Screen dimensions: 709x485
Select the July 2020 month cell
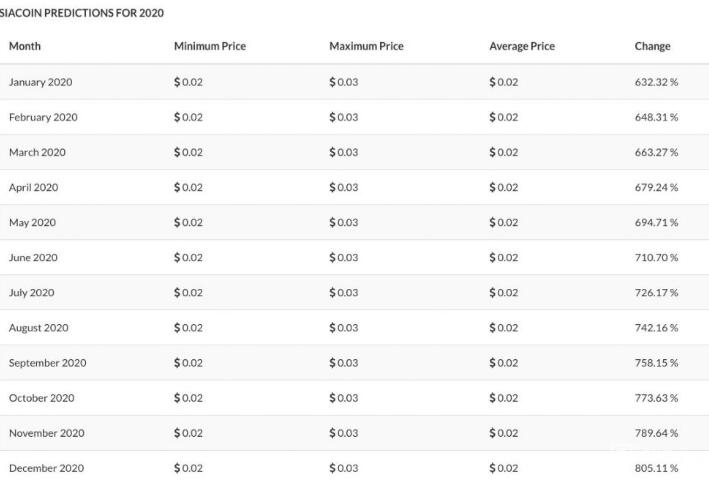(x=32, y=293)
